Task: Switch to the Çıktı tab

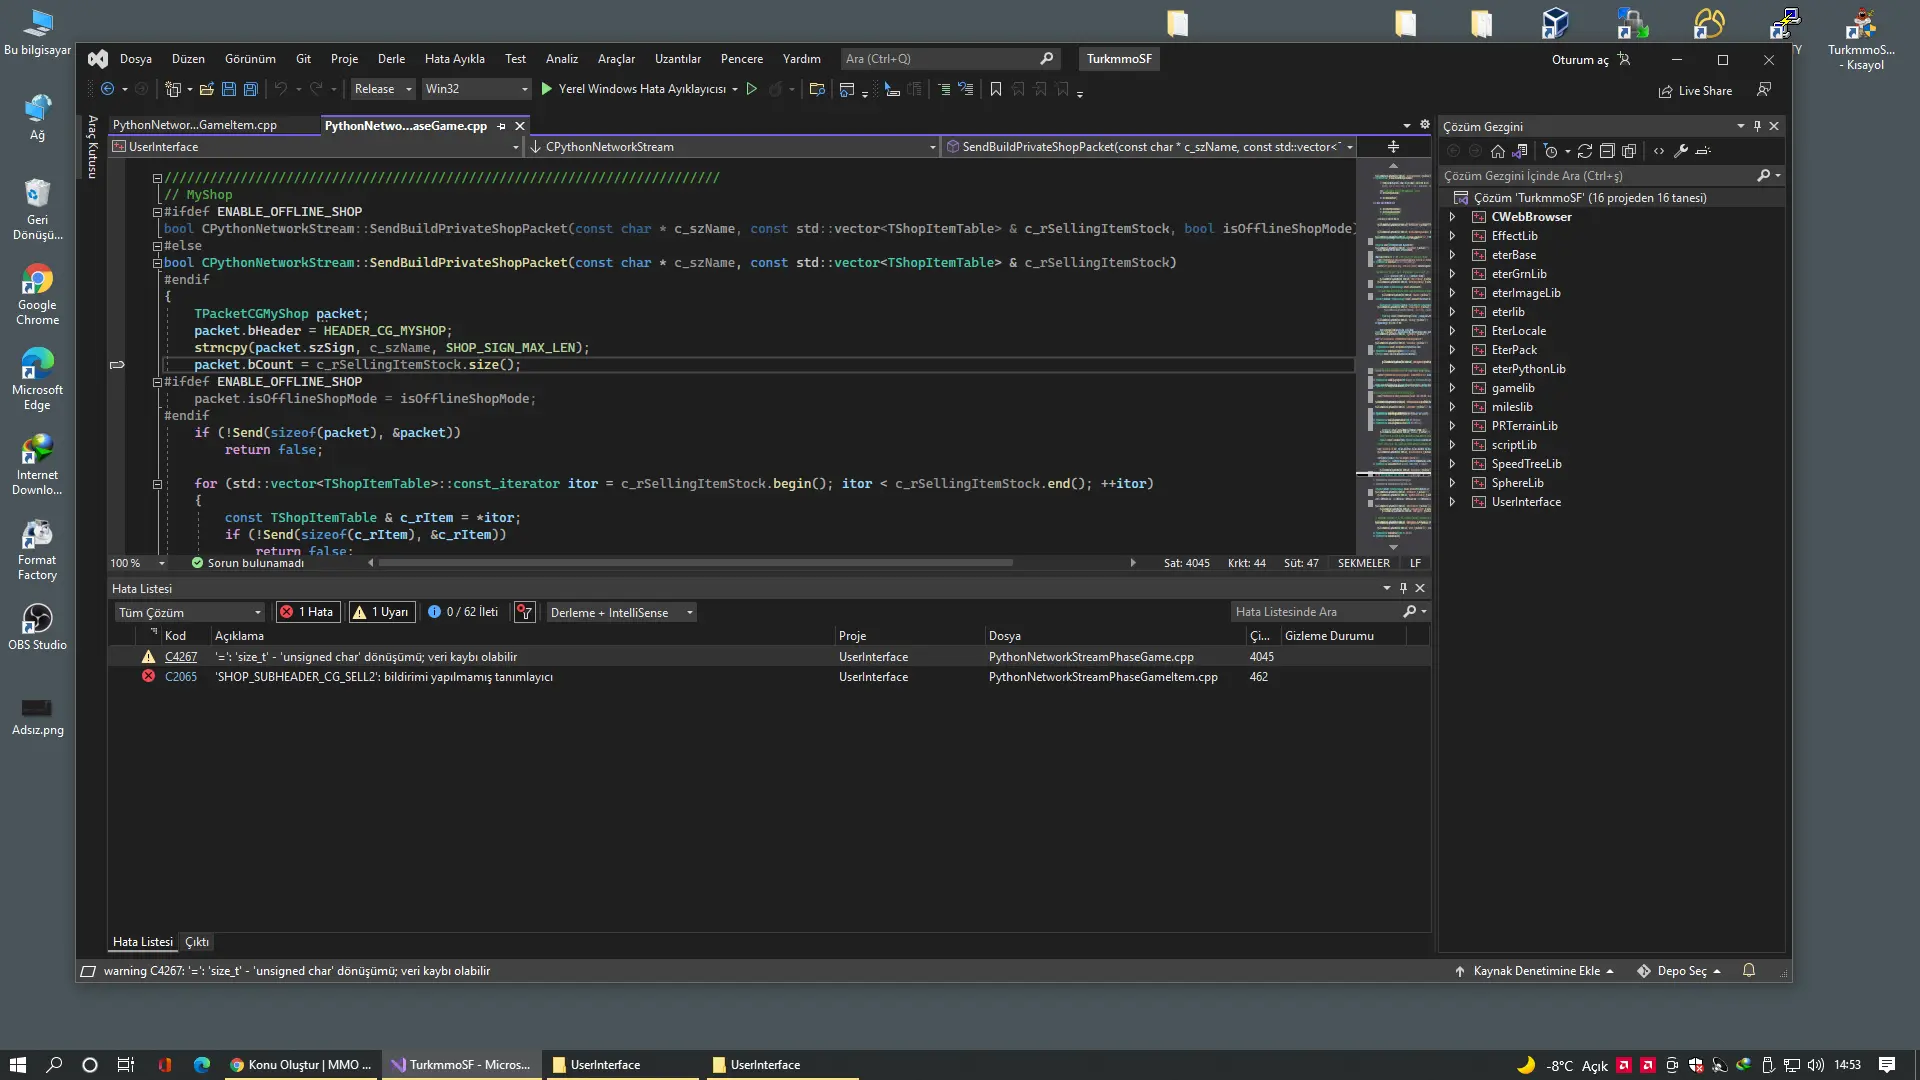Action: (197, 942)
